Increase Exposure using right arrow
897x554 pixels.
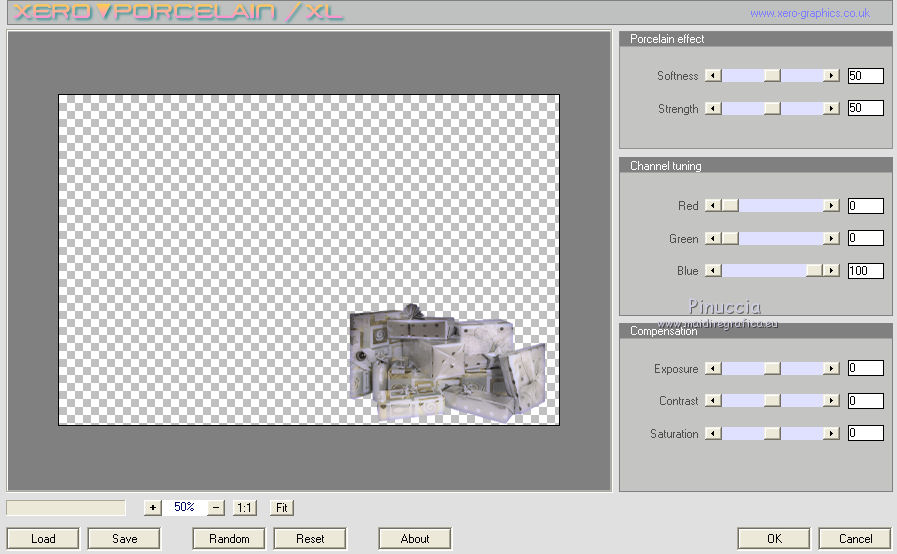click(x=831, y=368)
